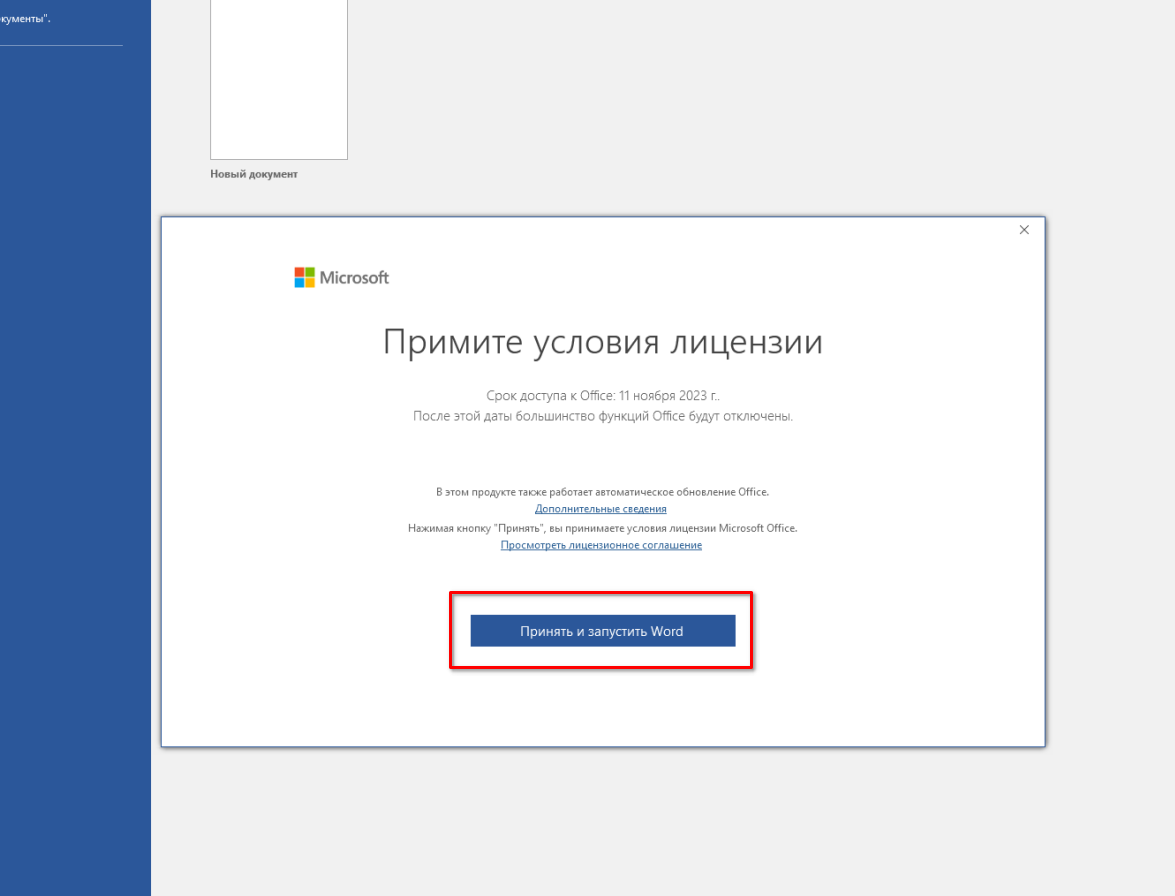This screenshot has width=1175, height=896.
Task: Click the "документы" text in blue sidebar
Action: tap(25, 19)
